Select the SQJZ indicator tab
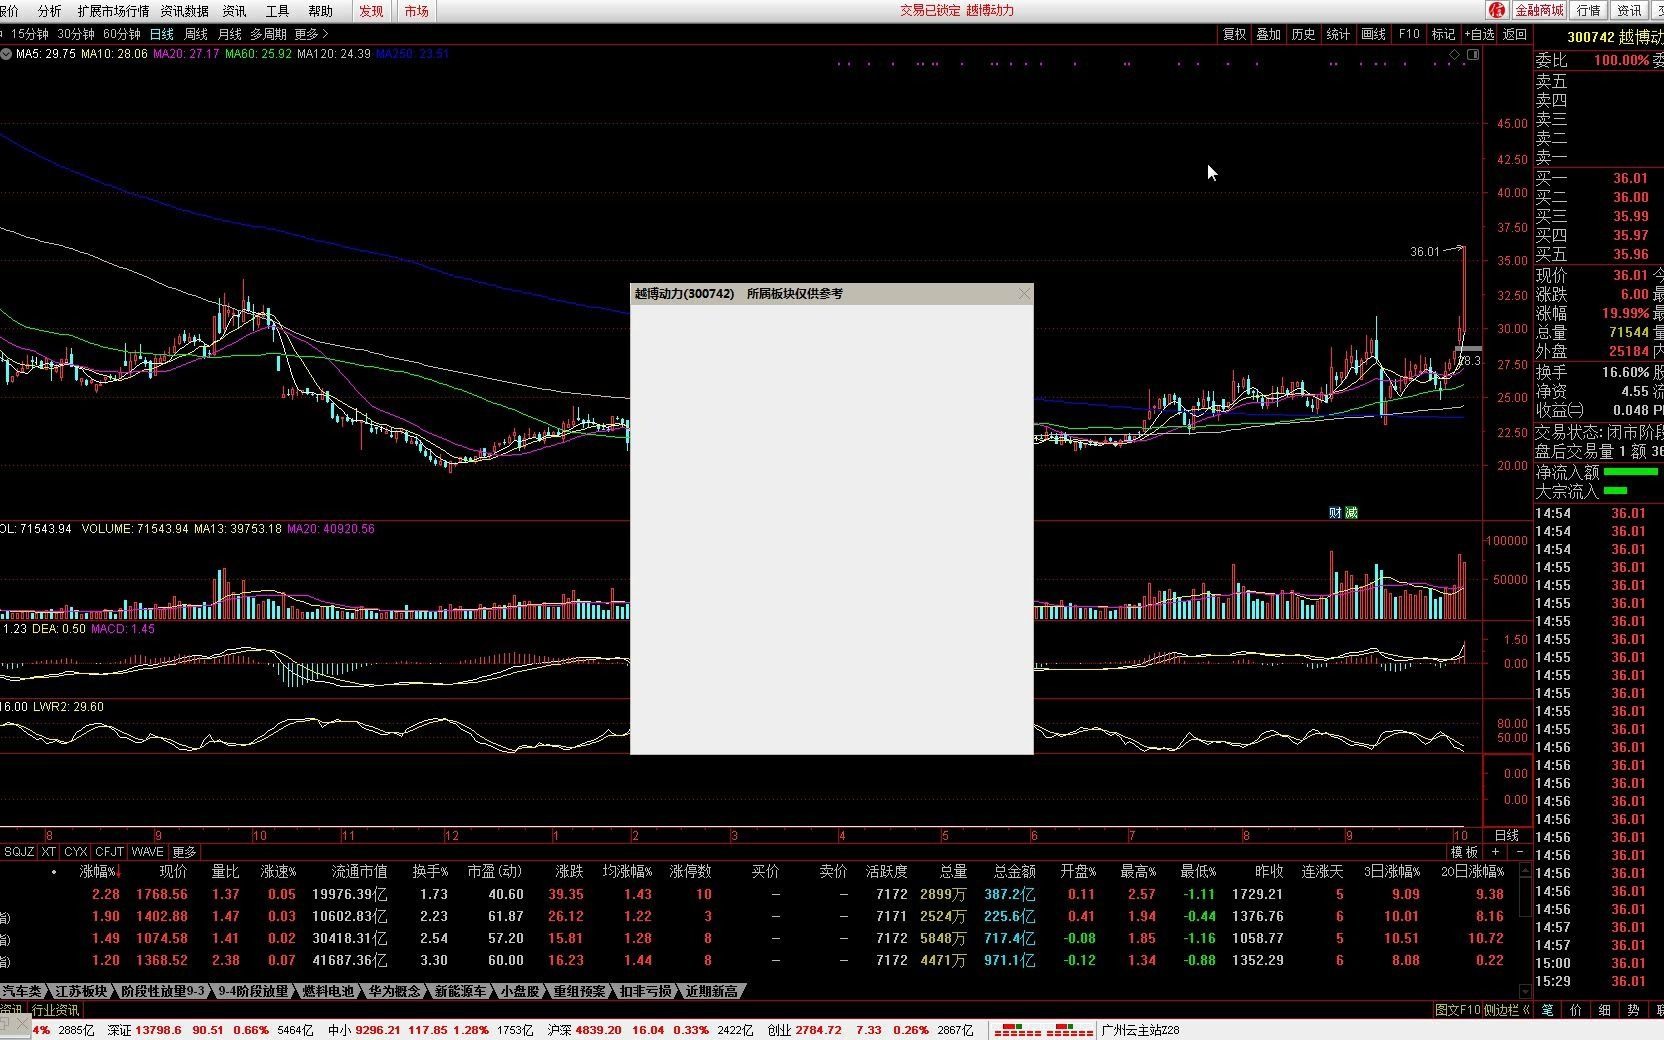 point(19,852)
